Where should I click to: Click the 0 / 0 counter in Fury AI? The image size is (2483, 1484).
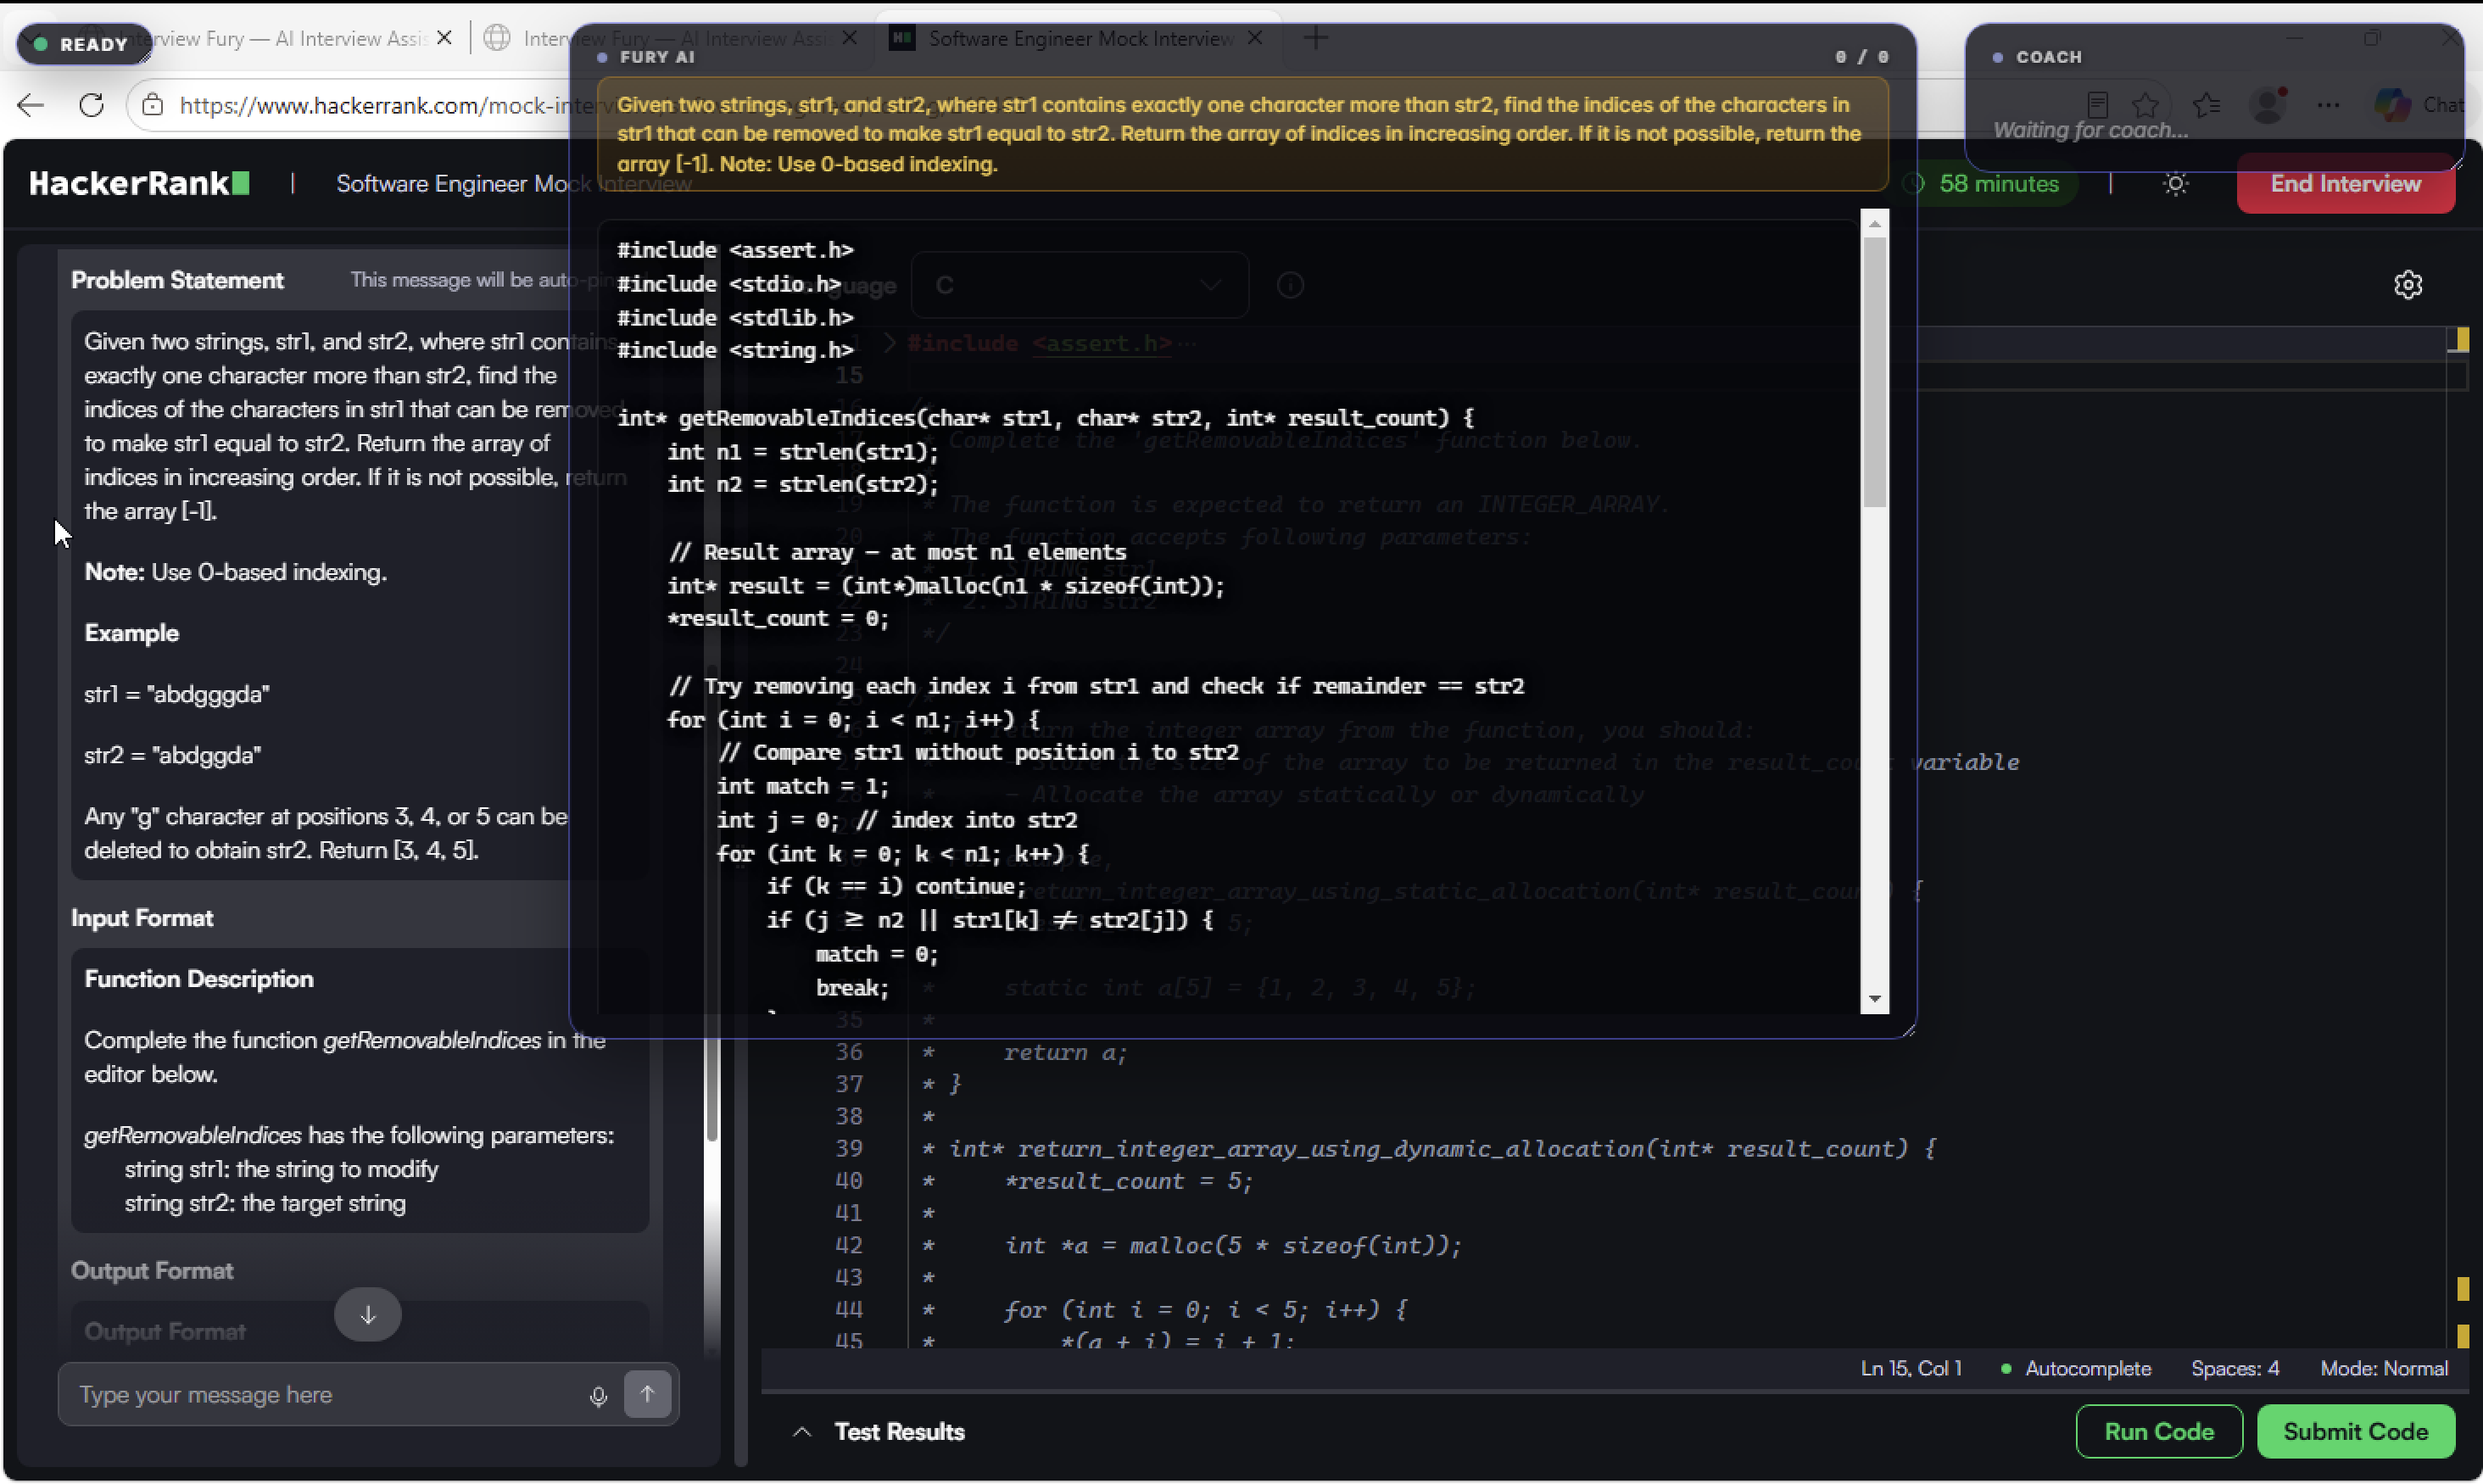1862,57
